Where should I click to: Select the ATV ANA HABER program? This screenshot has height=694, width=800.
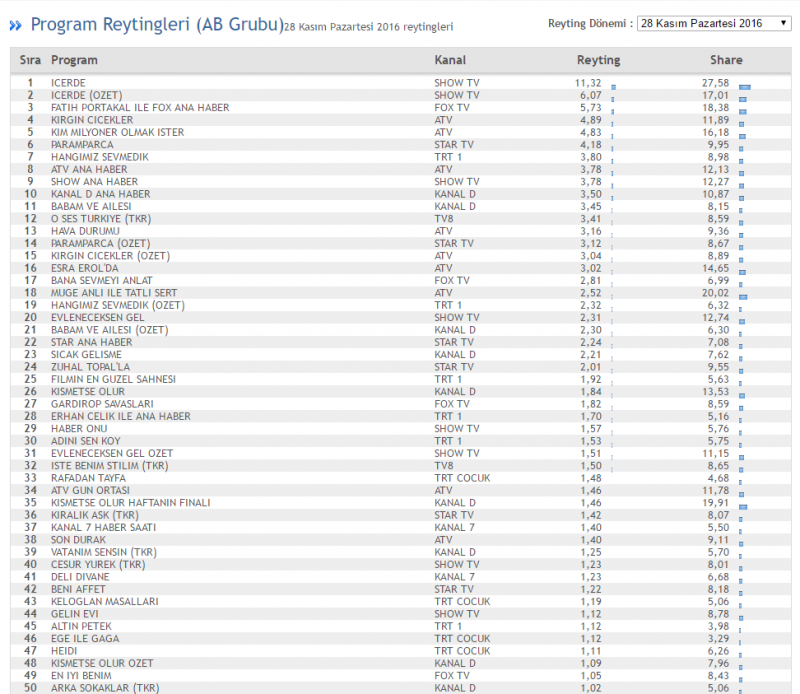(89, 169)
